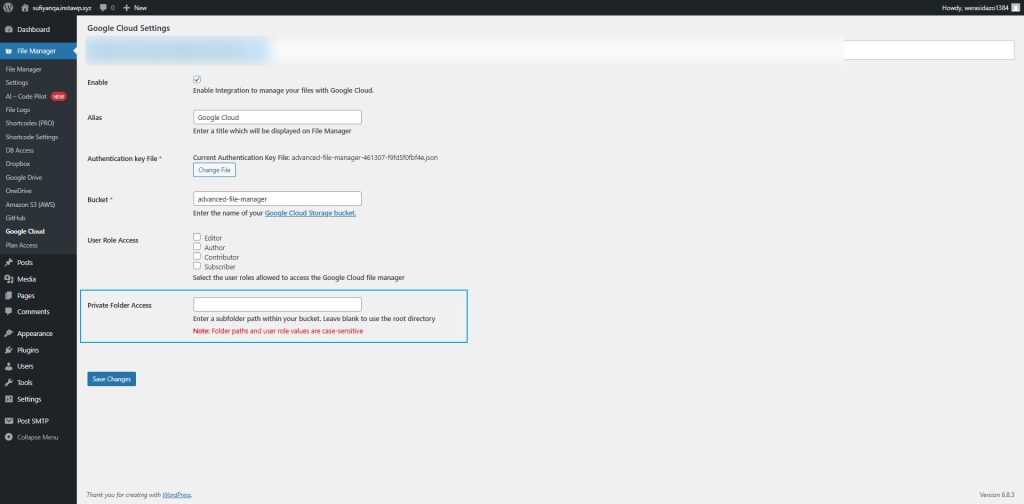
Task: Open the Google Cloud Storage bucket link
Action: tap(310, 213)
